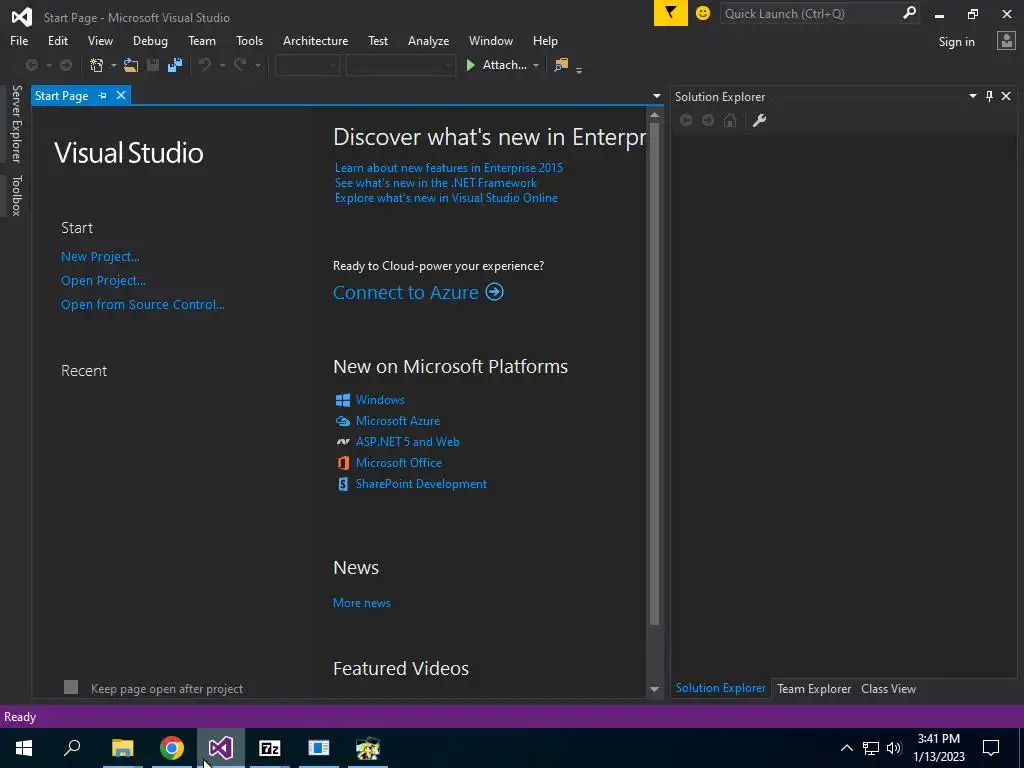Open 7-Zip from the taskbar
The image size is (1024, 768).
(270, 748)
